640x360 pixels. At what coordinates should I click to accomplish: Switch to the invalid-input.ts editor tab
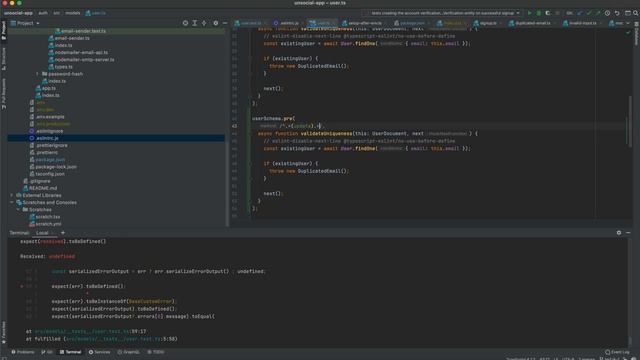click(580, 23)
